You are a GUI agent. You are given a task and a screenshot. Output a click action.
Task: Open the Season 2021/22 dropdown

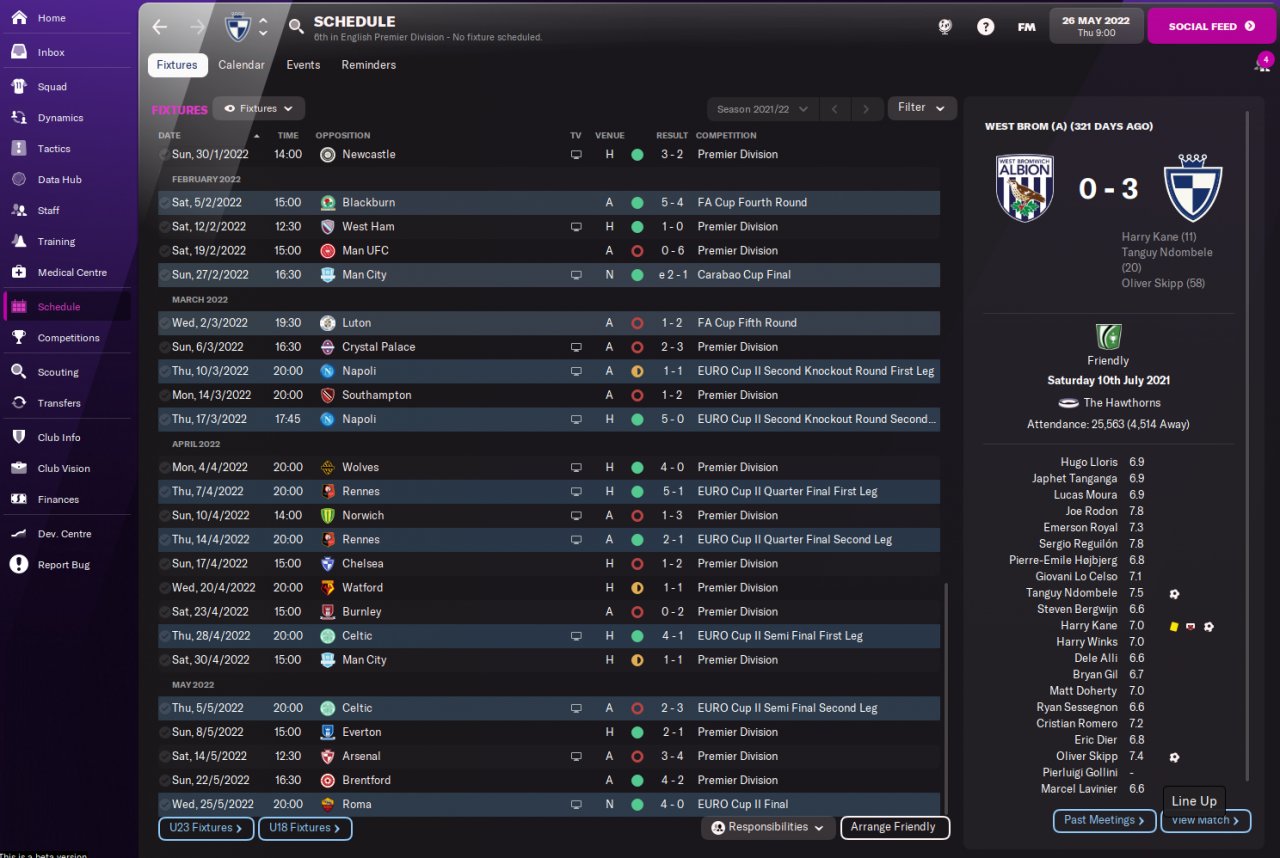[762, 109]
